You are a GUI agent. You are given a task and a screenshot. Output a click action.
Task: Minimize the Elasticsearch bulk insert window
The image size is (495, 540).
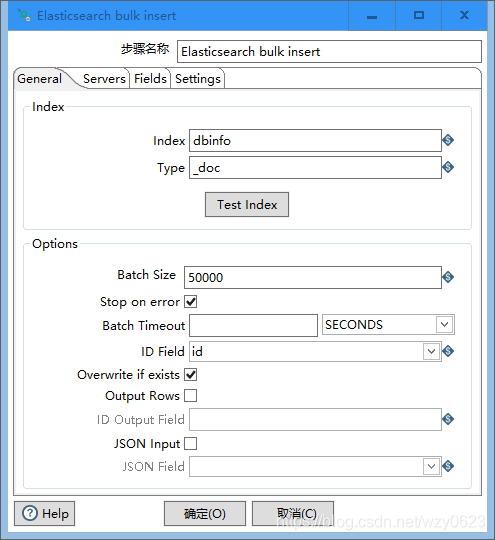372,16
